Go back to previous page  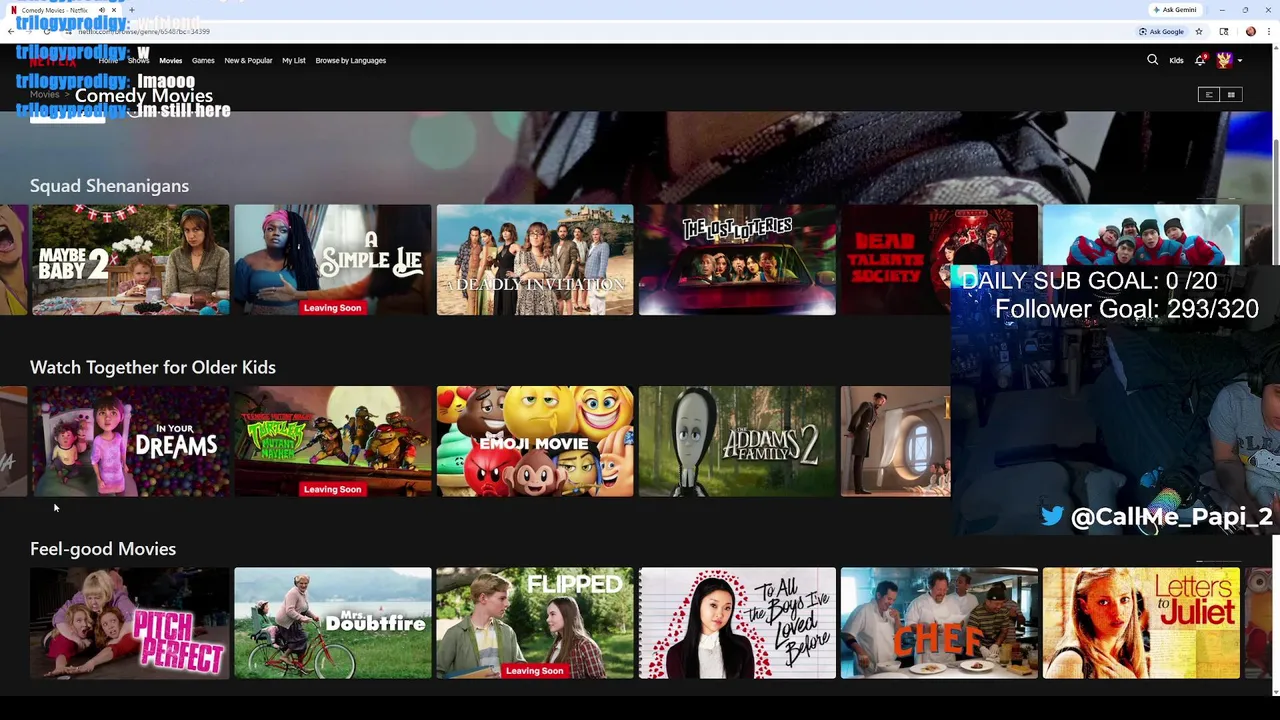tap(10, 31)
